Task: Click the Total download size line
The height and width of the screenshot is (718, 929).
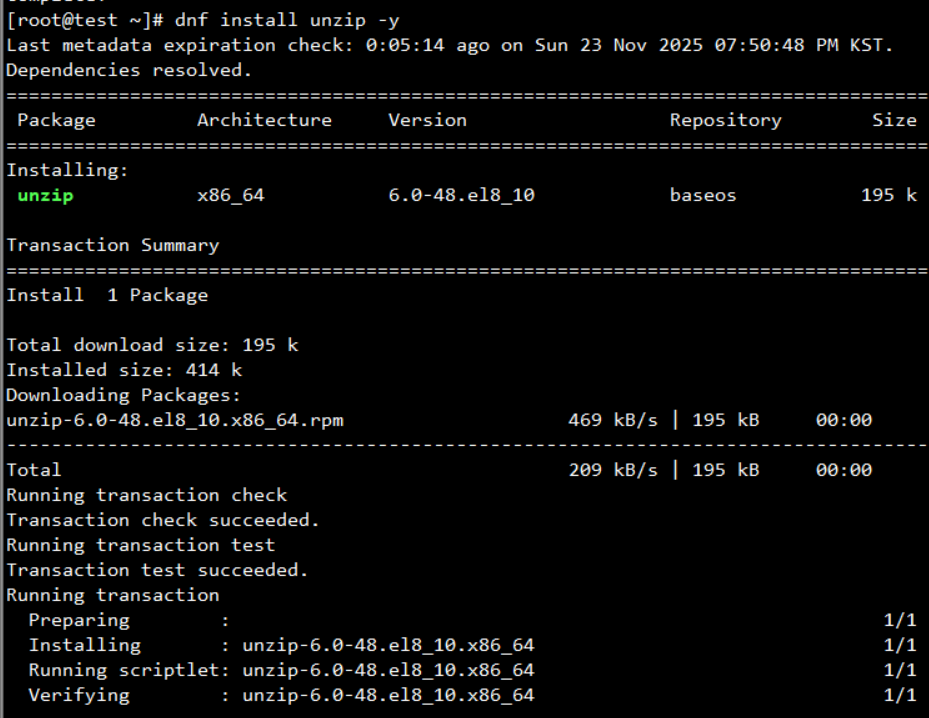Action: pyautogui.click(x=152, y=345)
